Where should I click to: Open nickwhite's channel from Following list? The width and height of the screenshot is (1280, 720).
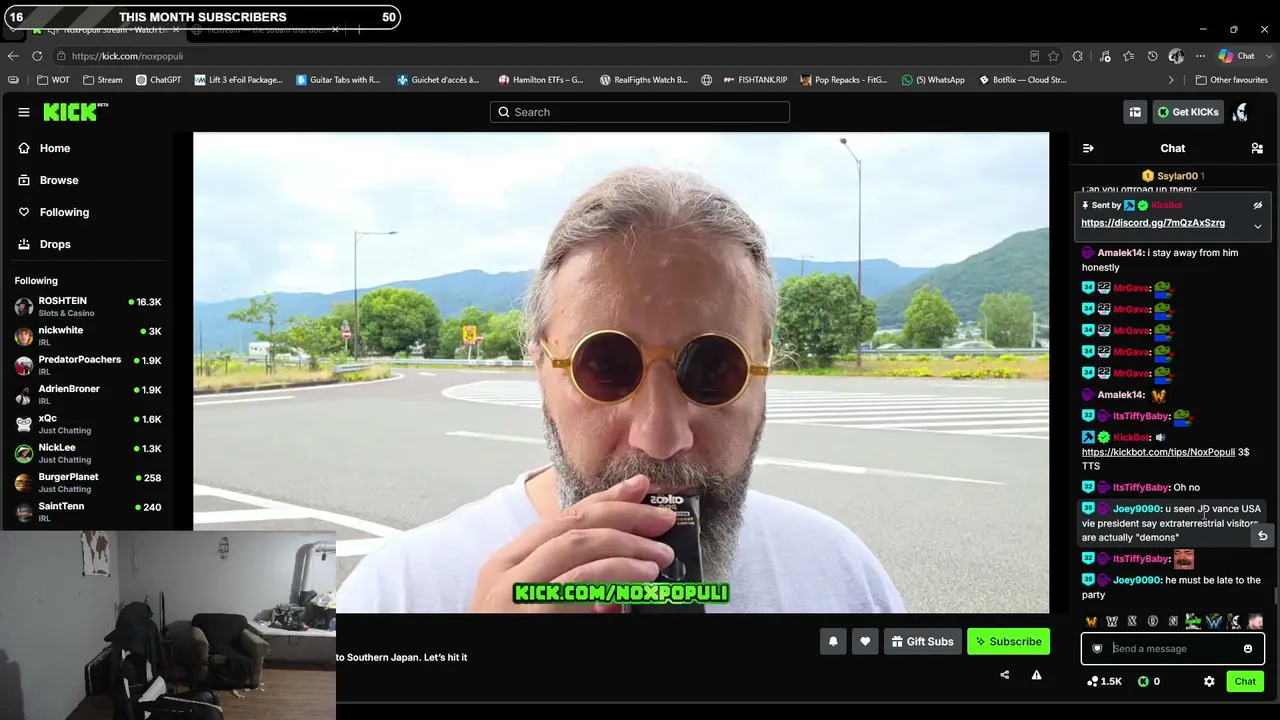click(x=87, y=336)
